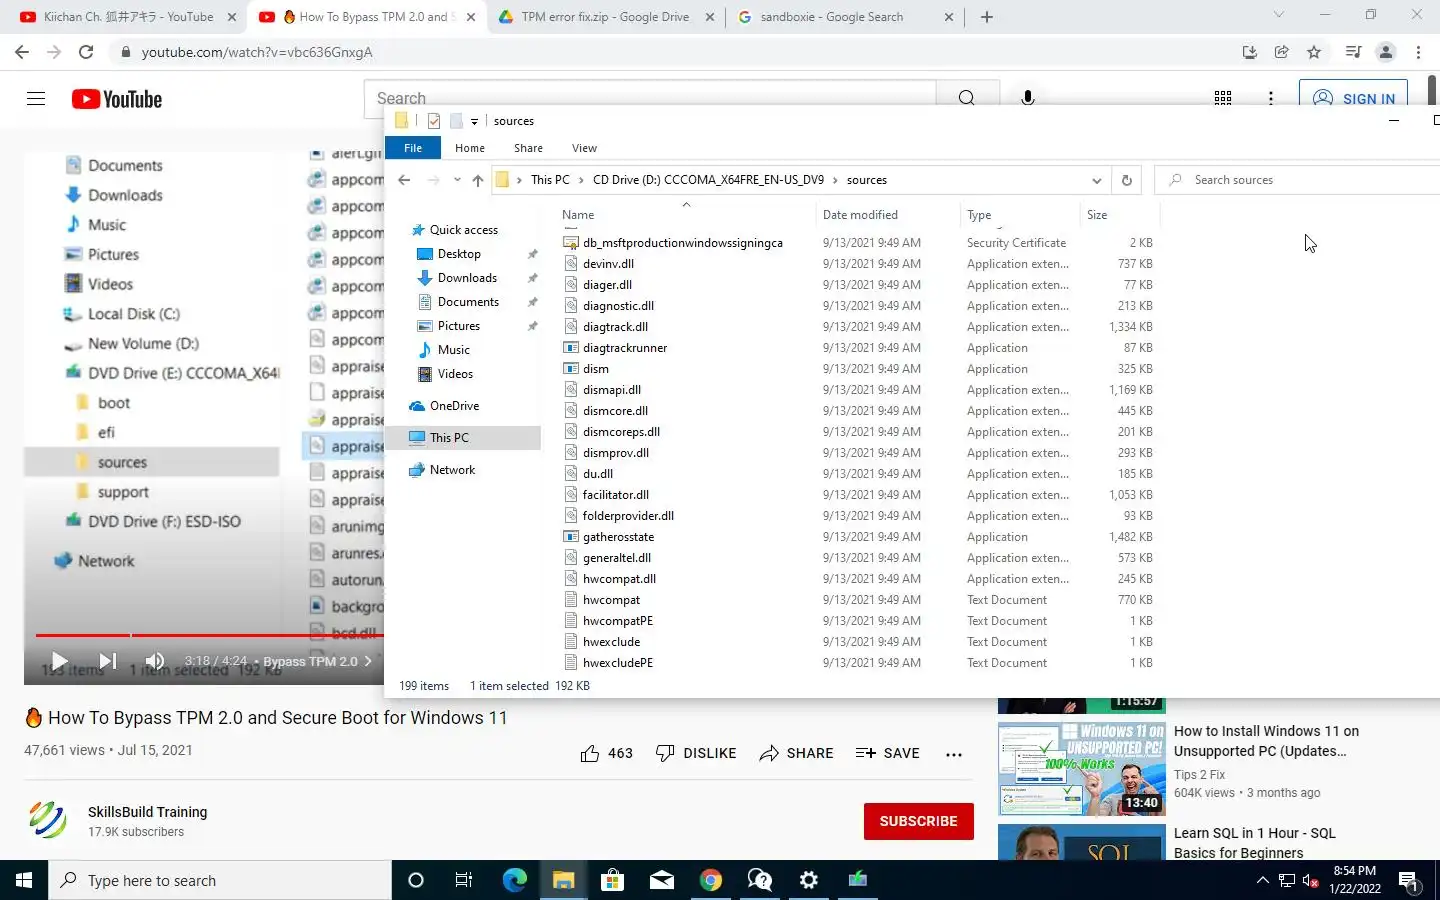Viewport: 1440px width, 900px height.
Task: Click the SIGN IN button
Action: [x=1354, y=98]
